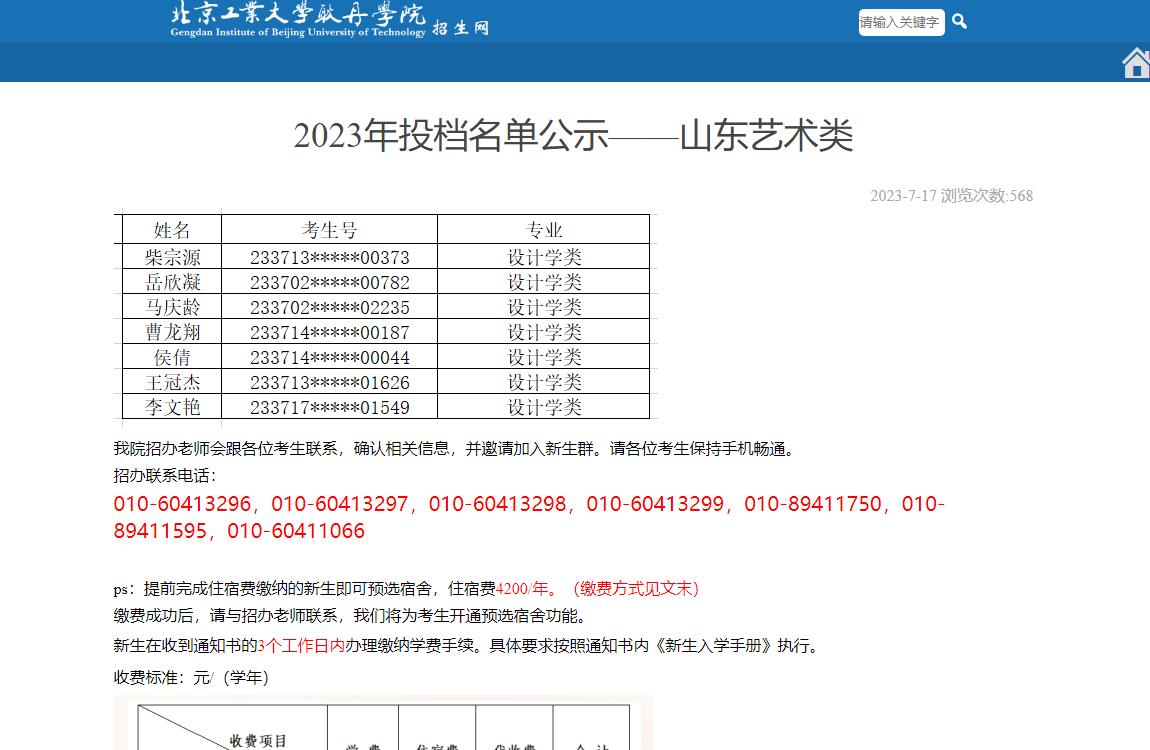Click phone number 010-60413299

coord(655,504)
